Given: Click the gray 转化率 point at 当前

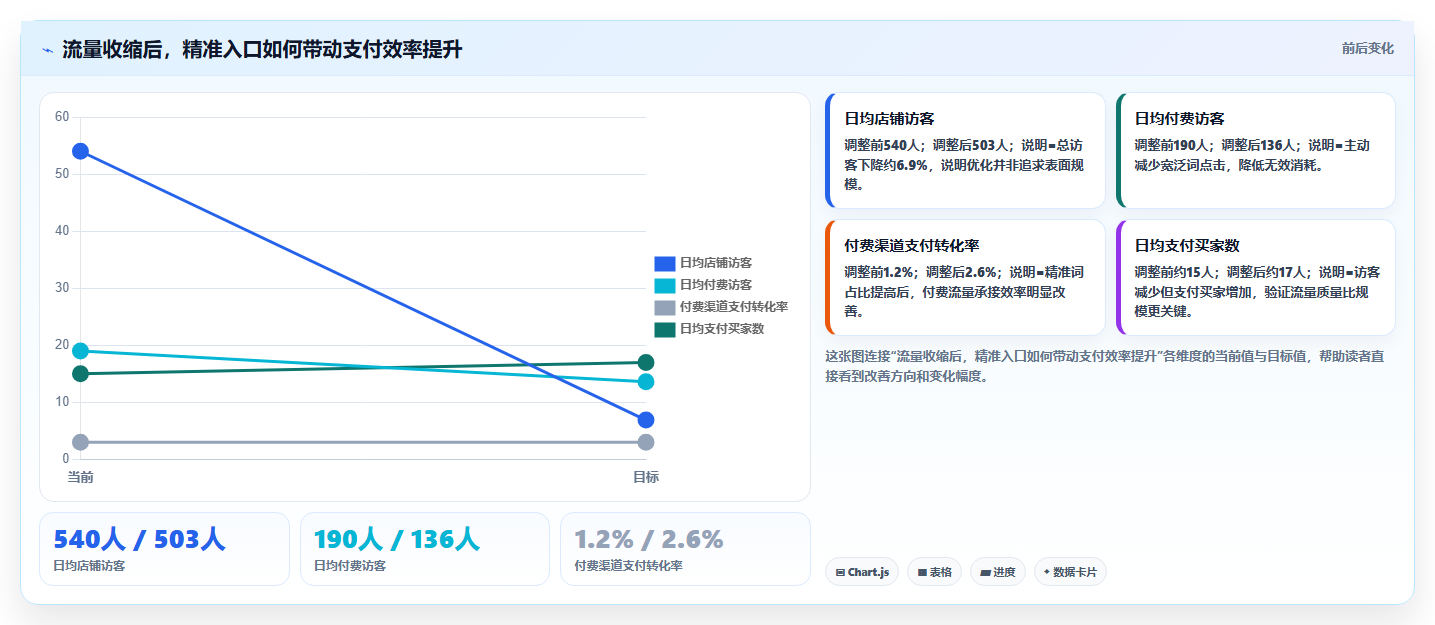Looking at the screenshot, I should [80, 442].
